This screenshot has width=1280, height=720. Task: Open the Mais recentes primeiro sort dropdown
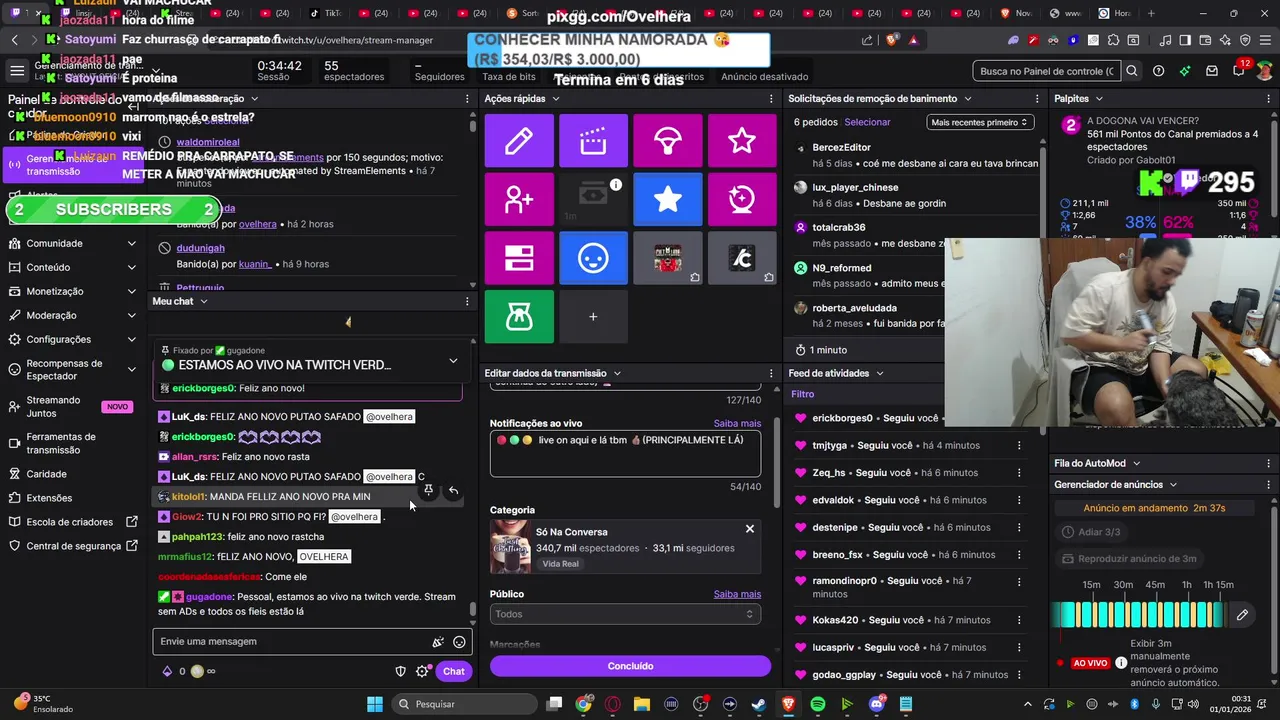(979, 122)
